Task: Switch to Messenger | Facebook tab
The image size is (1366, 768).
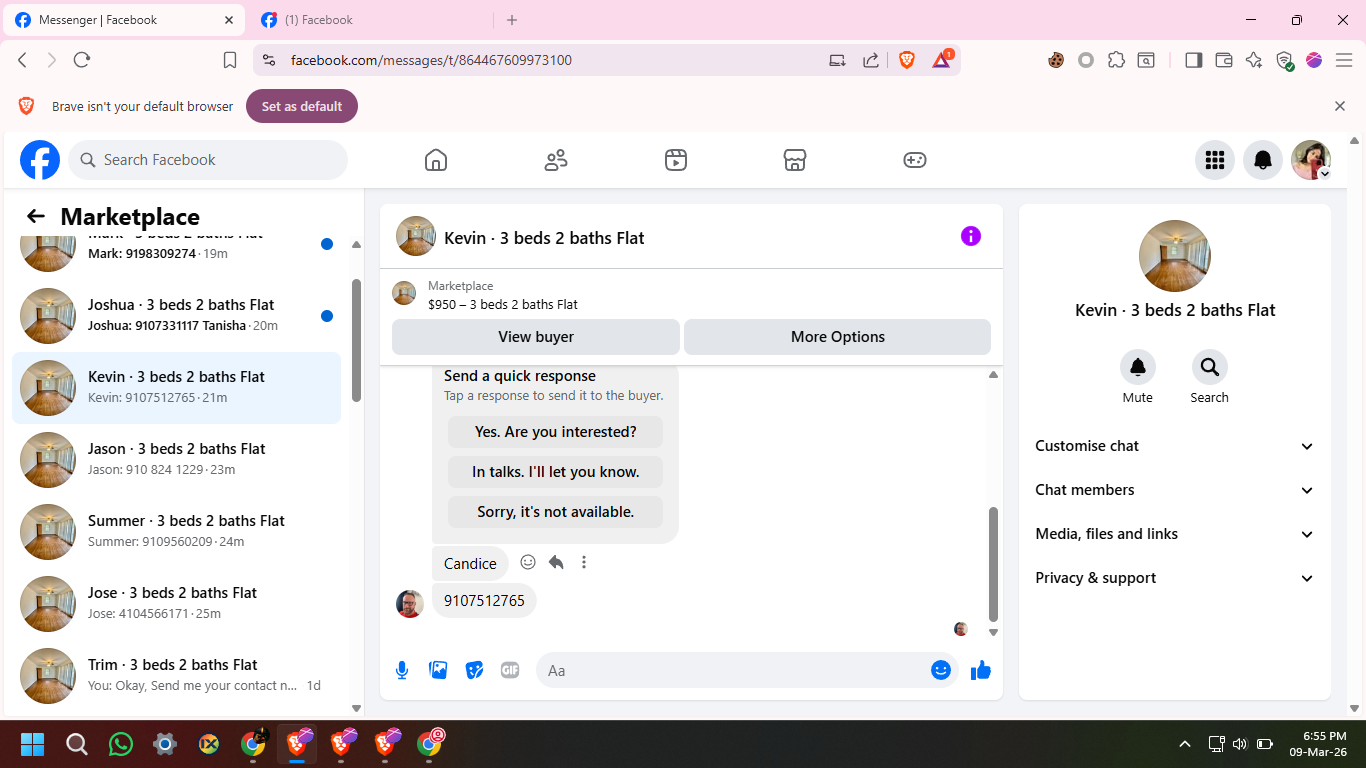Action: pos(125,20)
